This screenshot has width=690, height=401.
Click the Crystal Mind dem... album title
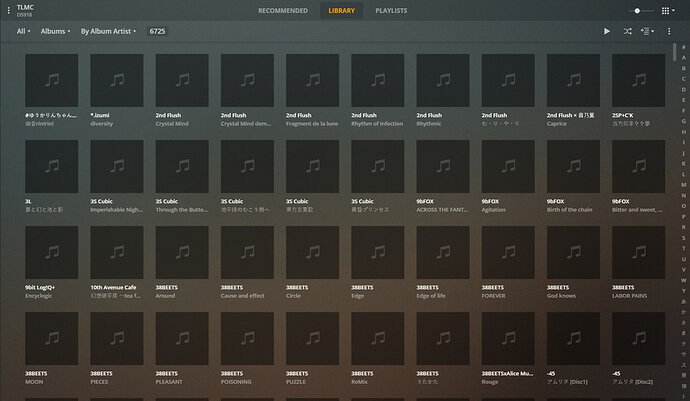246,124
